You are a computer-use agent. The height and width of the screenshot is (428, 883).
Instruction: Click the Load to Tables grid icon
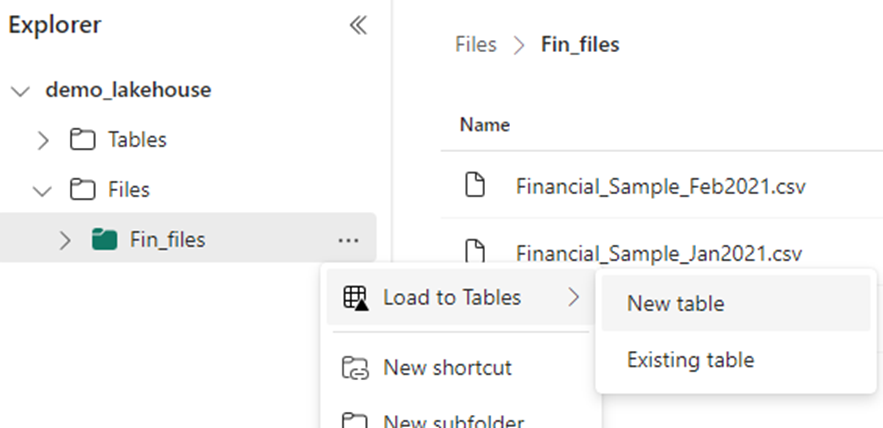[x=355, y=297]
